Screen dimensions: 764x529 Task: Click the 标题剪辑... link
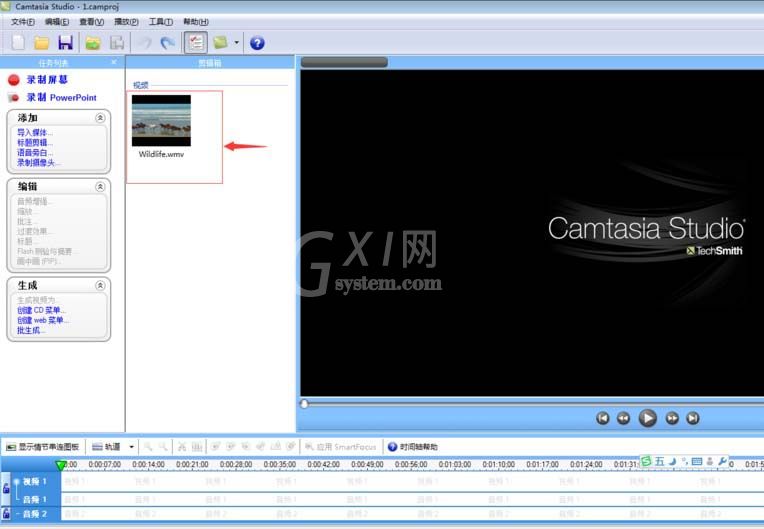pos(35,143)
